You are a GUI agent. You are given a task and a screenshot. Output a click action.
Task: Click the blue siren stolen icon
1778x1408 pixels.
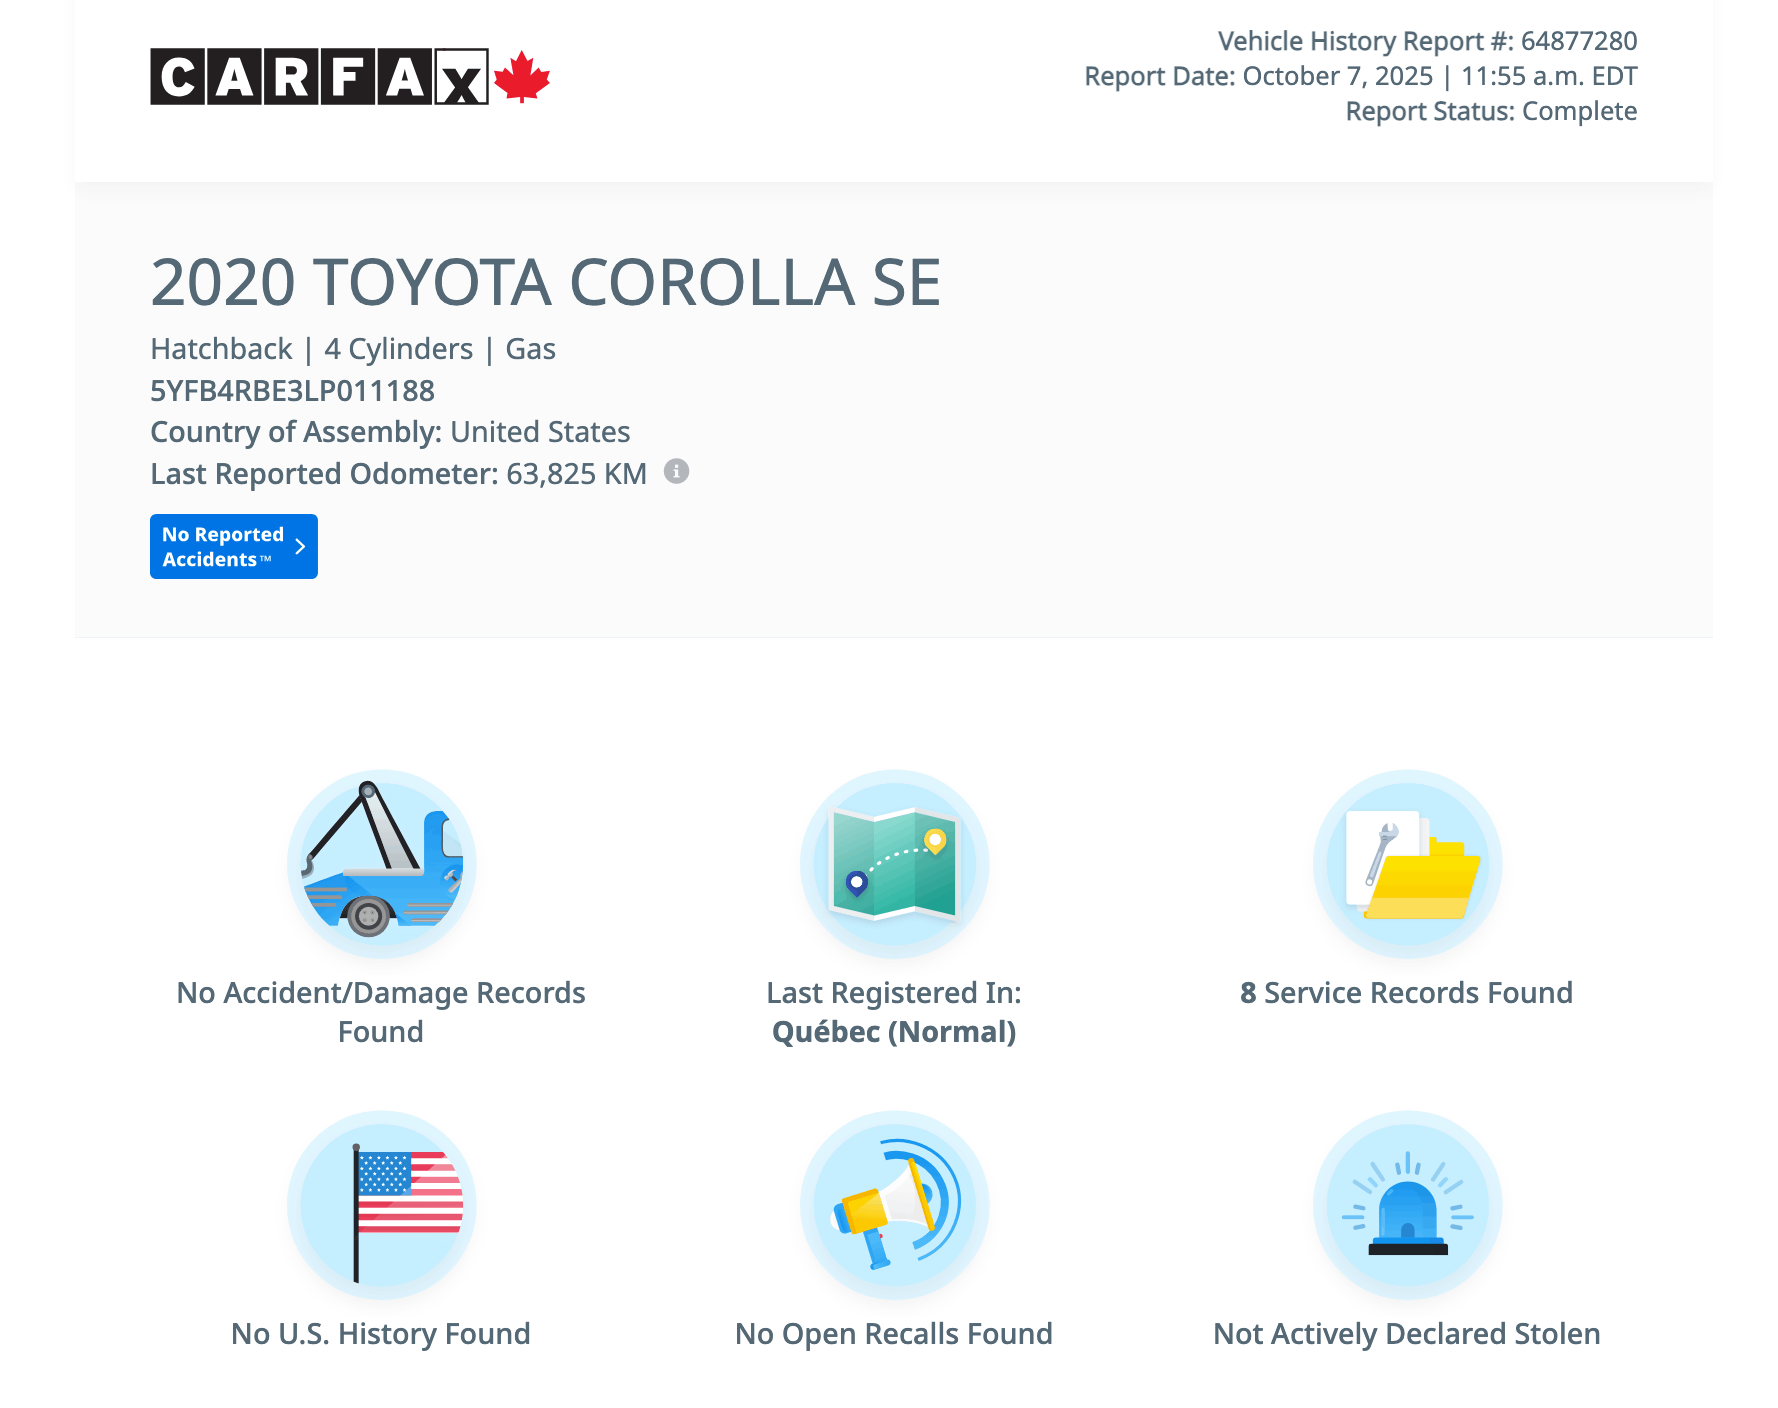(x=1407, y=1204)
